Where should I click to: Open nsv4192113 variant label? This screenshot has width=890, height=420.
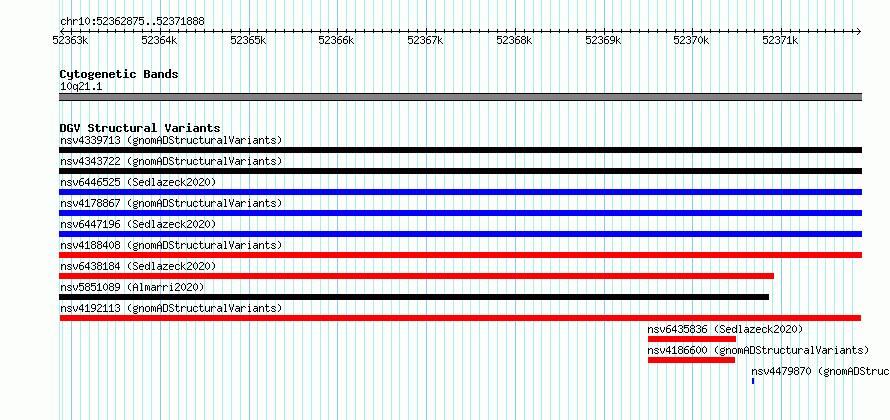pyautogui.click(x=171, y=308)
